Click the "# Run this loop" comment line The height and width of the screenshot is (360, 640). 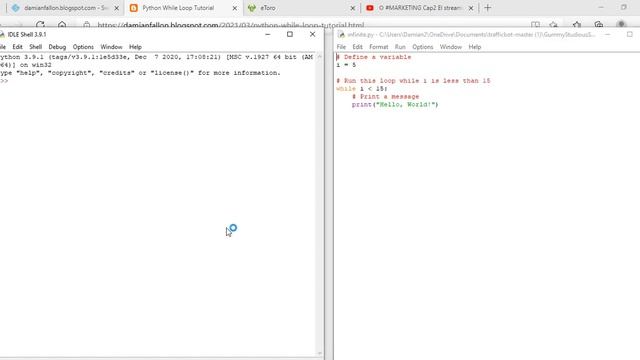coord(413,81)
